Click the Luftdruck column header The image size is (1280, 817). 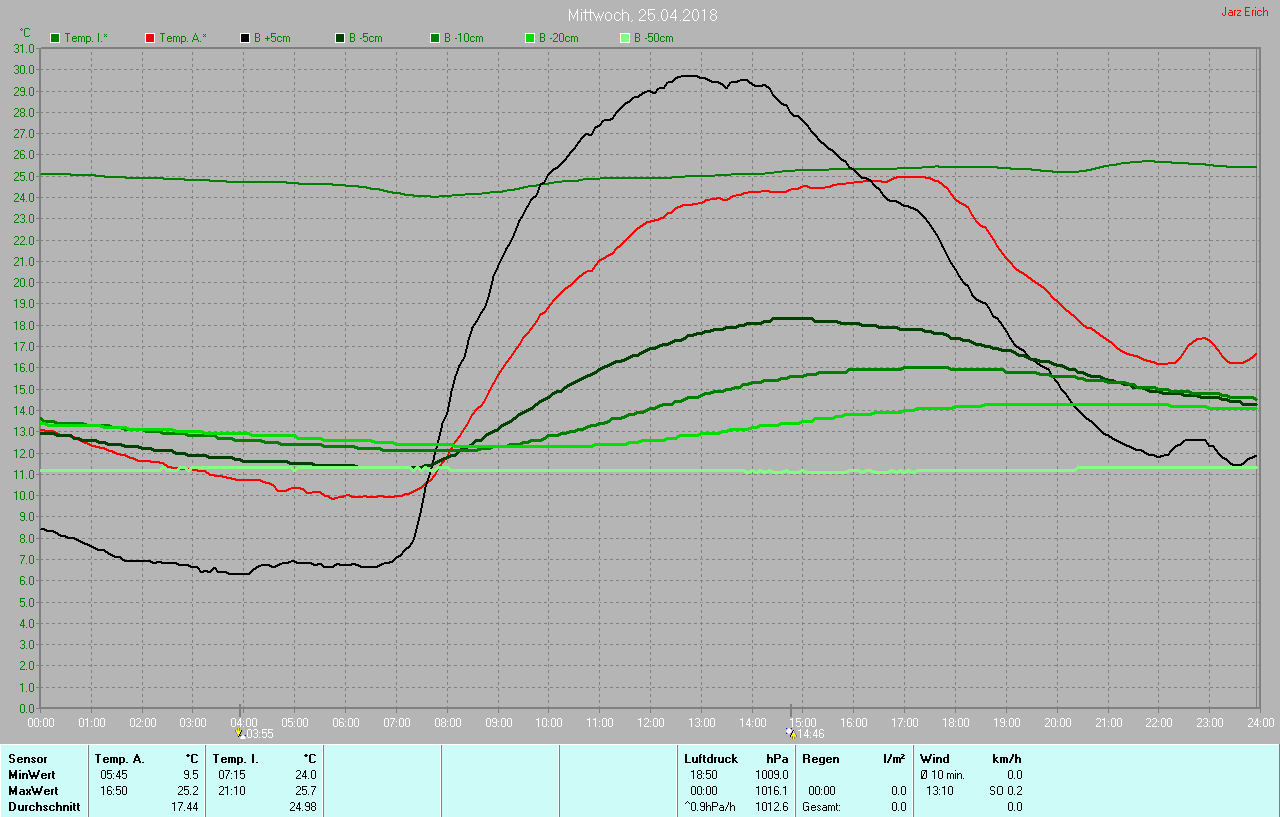(x=711, y=759)
